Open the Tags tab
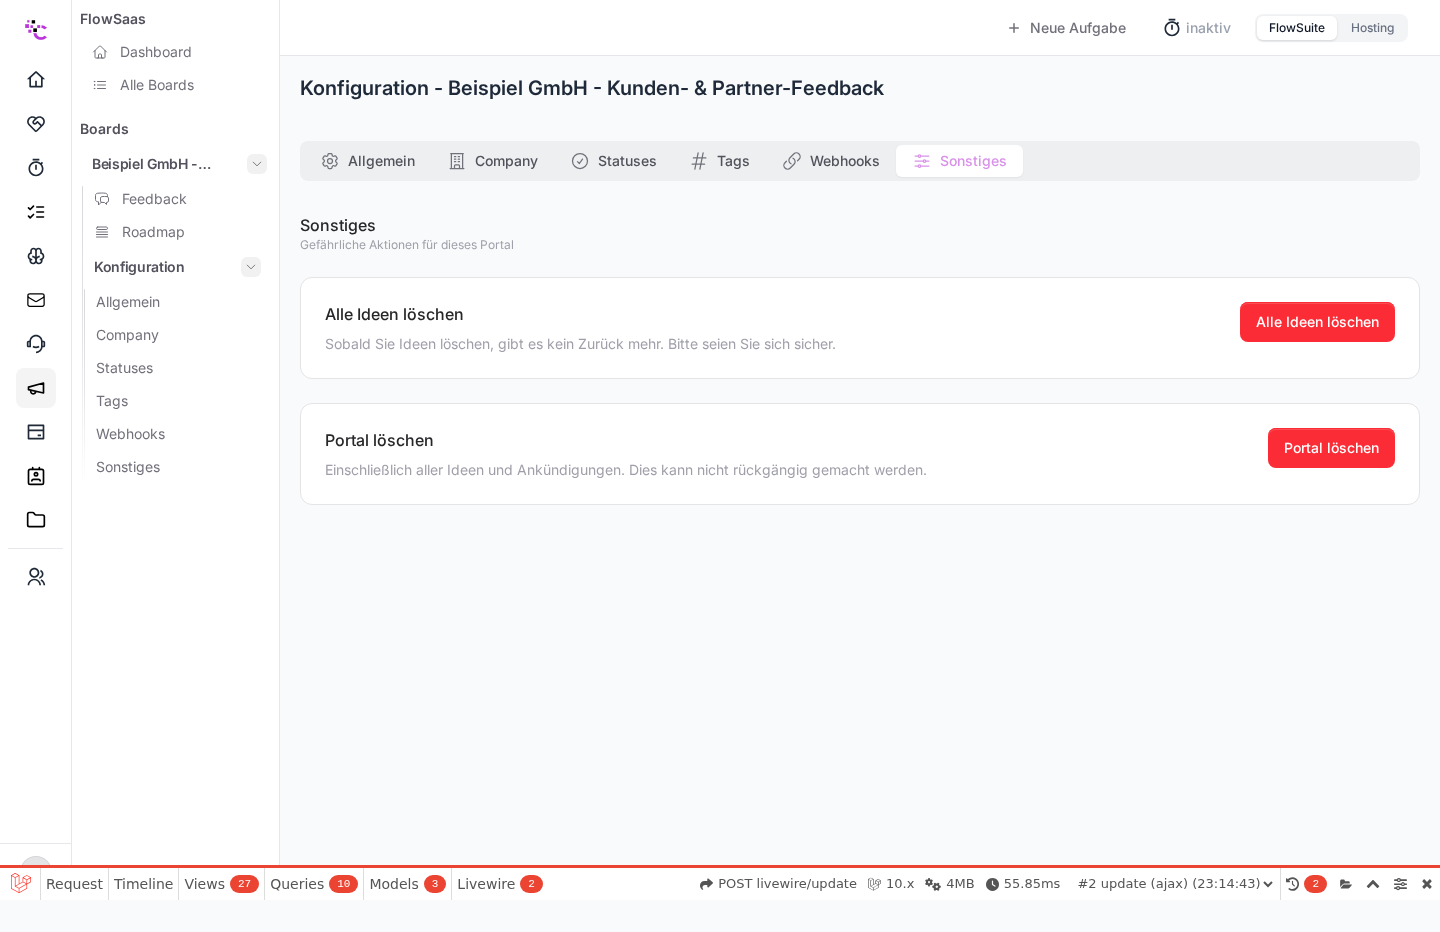 click(x=720, y=161)
